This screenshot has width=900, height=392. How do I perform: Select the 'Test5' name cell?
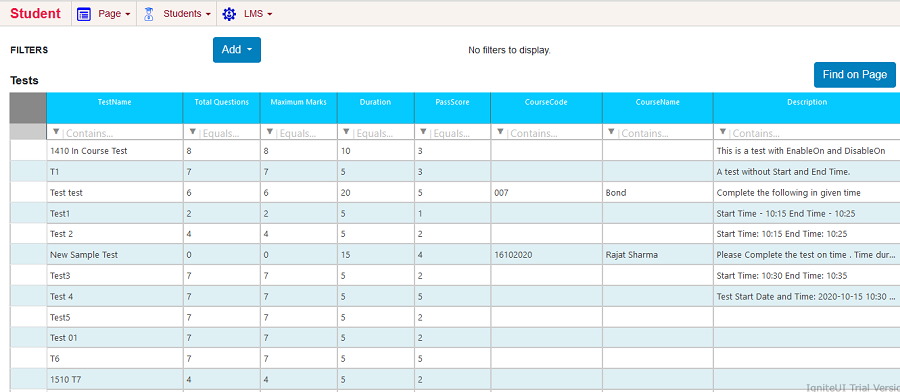115,317
